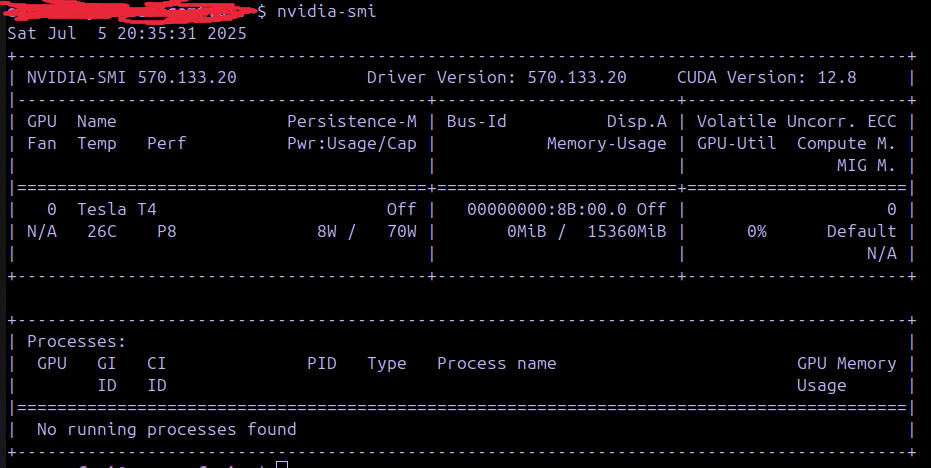Click the P8 performance state value
The height and width of the screenshot is (468, 931).
tap(167, 232)
